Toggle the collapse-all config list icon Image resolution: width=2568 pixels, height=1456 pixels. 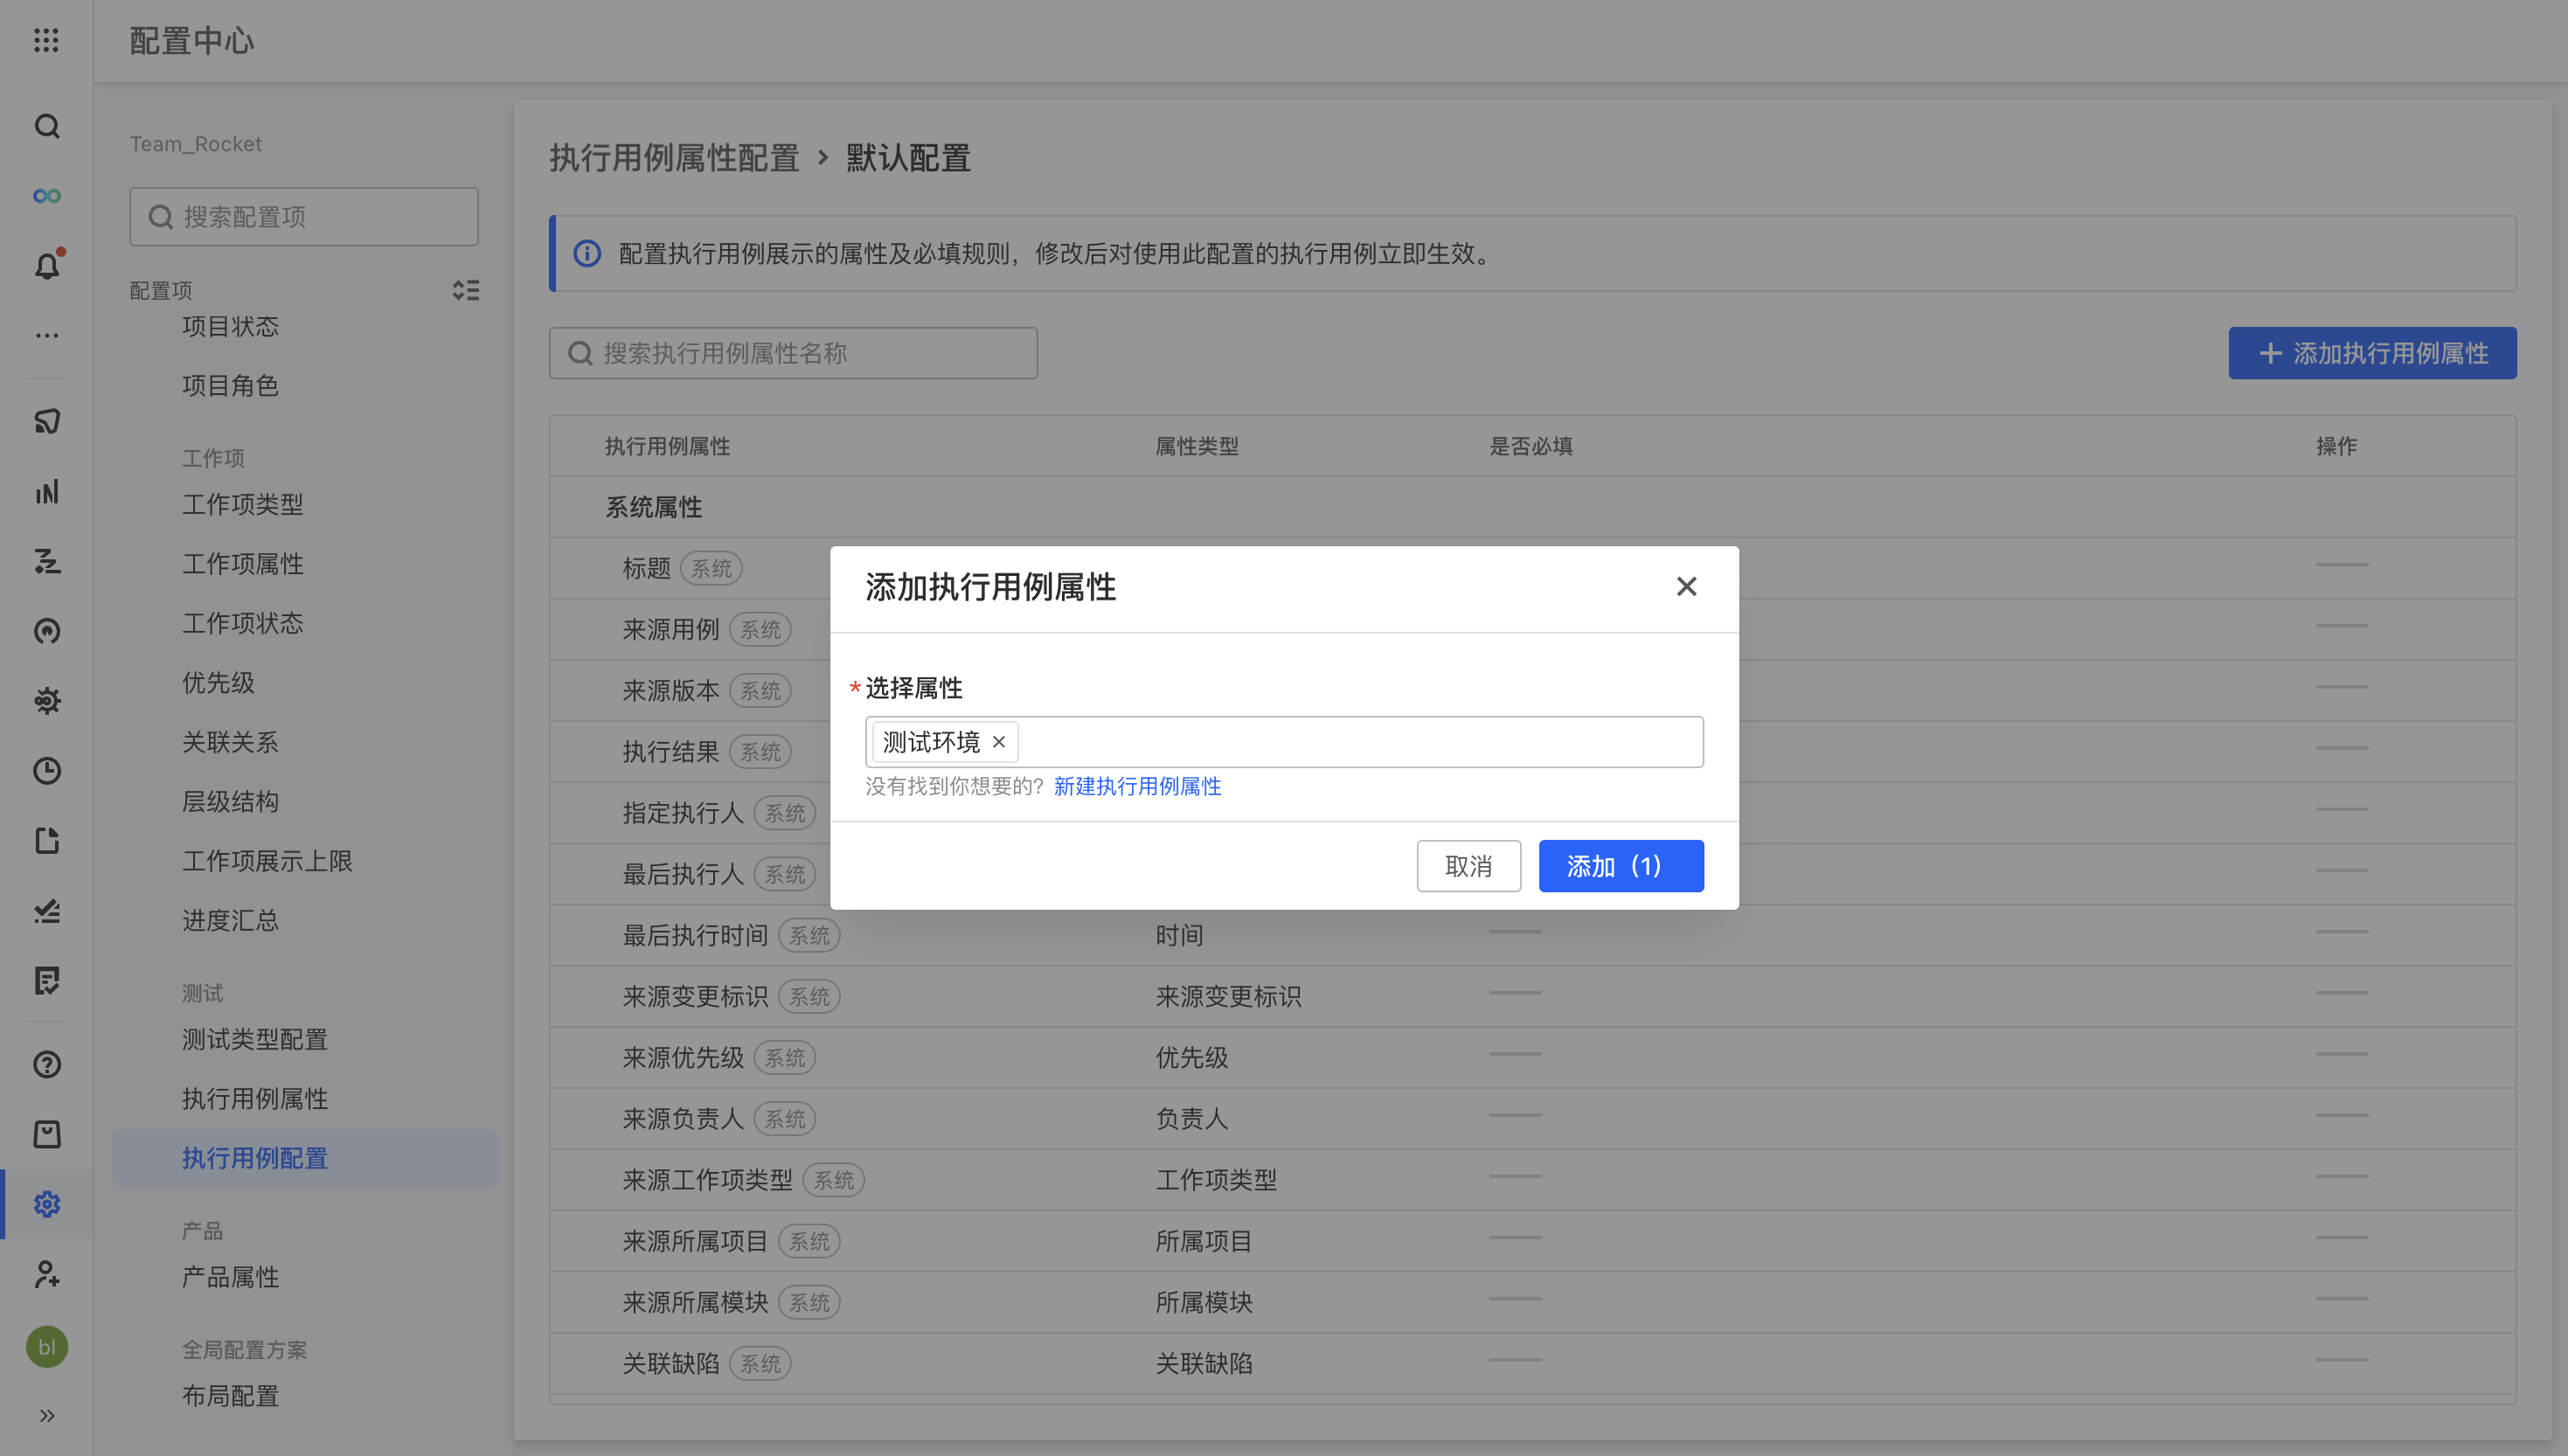point(465,290)
